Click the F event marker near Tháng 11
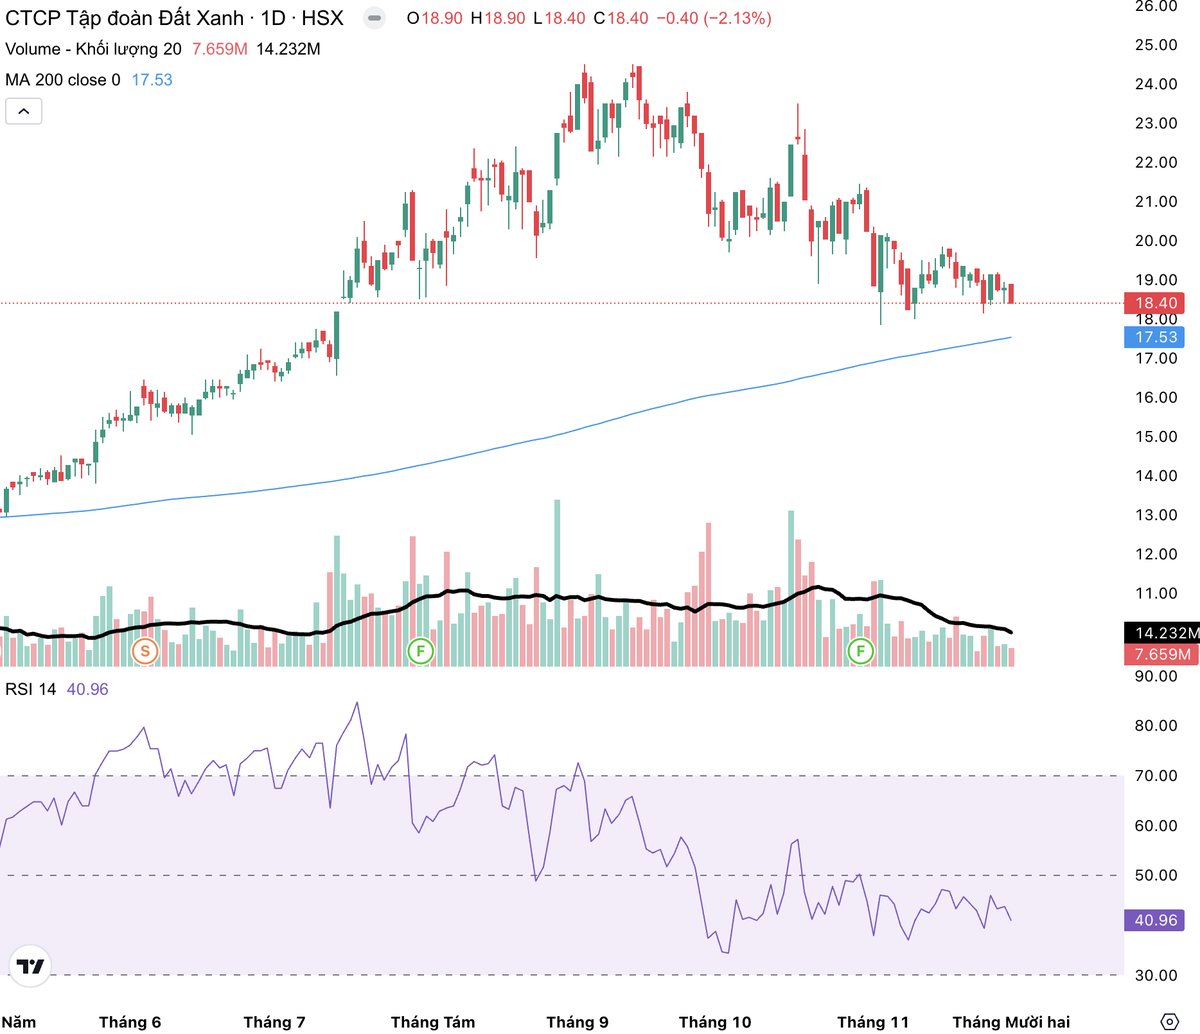This screenshot has width=1200, height=1034. click(x=860, y=652)
